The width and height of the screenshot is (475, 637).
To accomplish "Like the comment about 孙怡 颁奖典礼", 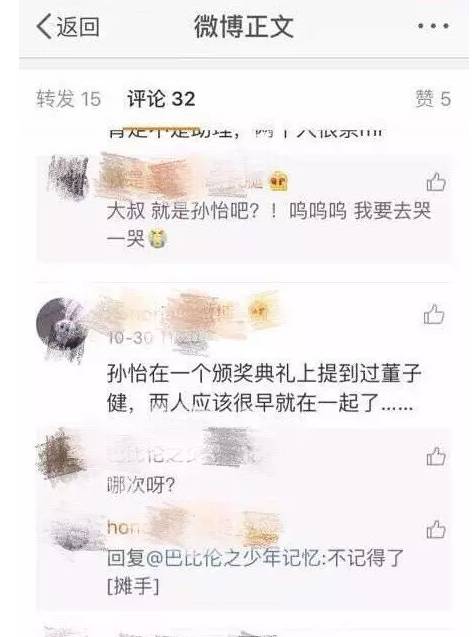I will tap(434, 314).
